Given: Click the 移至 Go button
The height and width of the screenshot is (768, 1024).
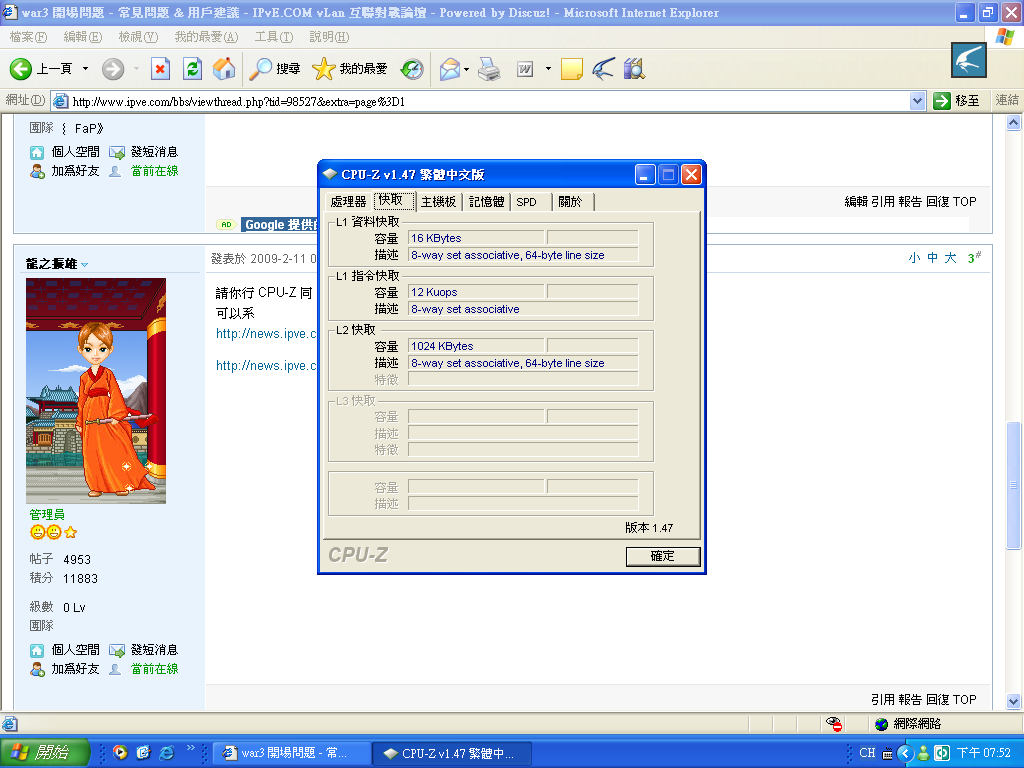Looking at the screenshot, I should tap(957, 101).
